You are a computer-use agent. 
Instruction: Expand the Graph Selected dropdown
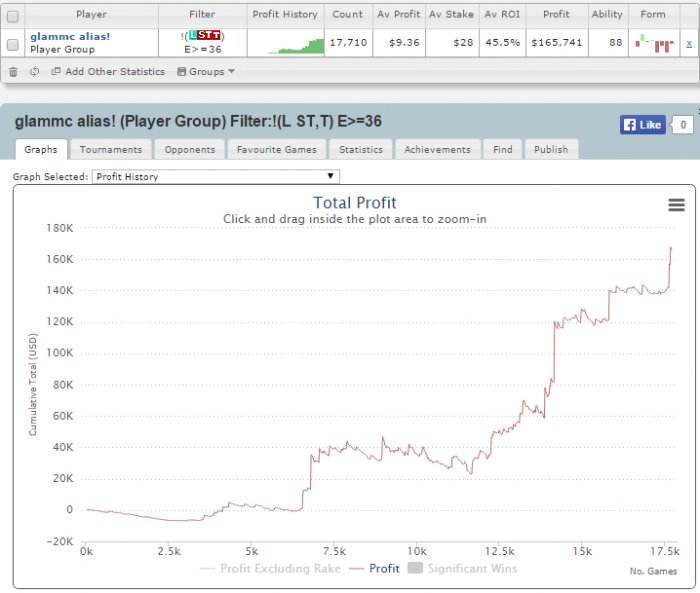pyautogui.click(x=216, y=177)
